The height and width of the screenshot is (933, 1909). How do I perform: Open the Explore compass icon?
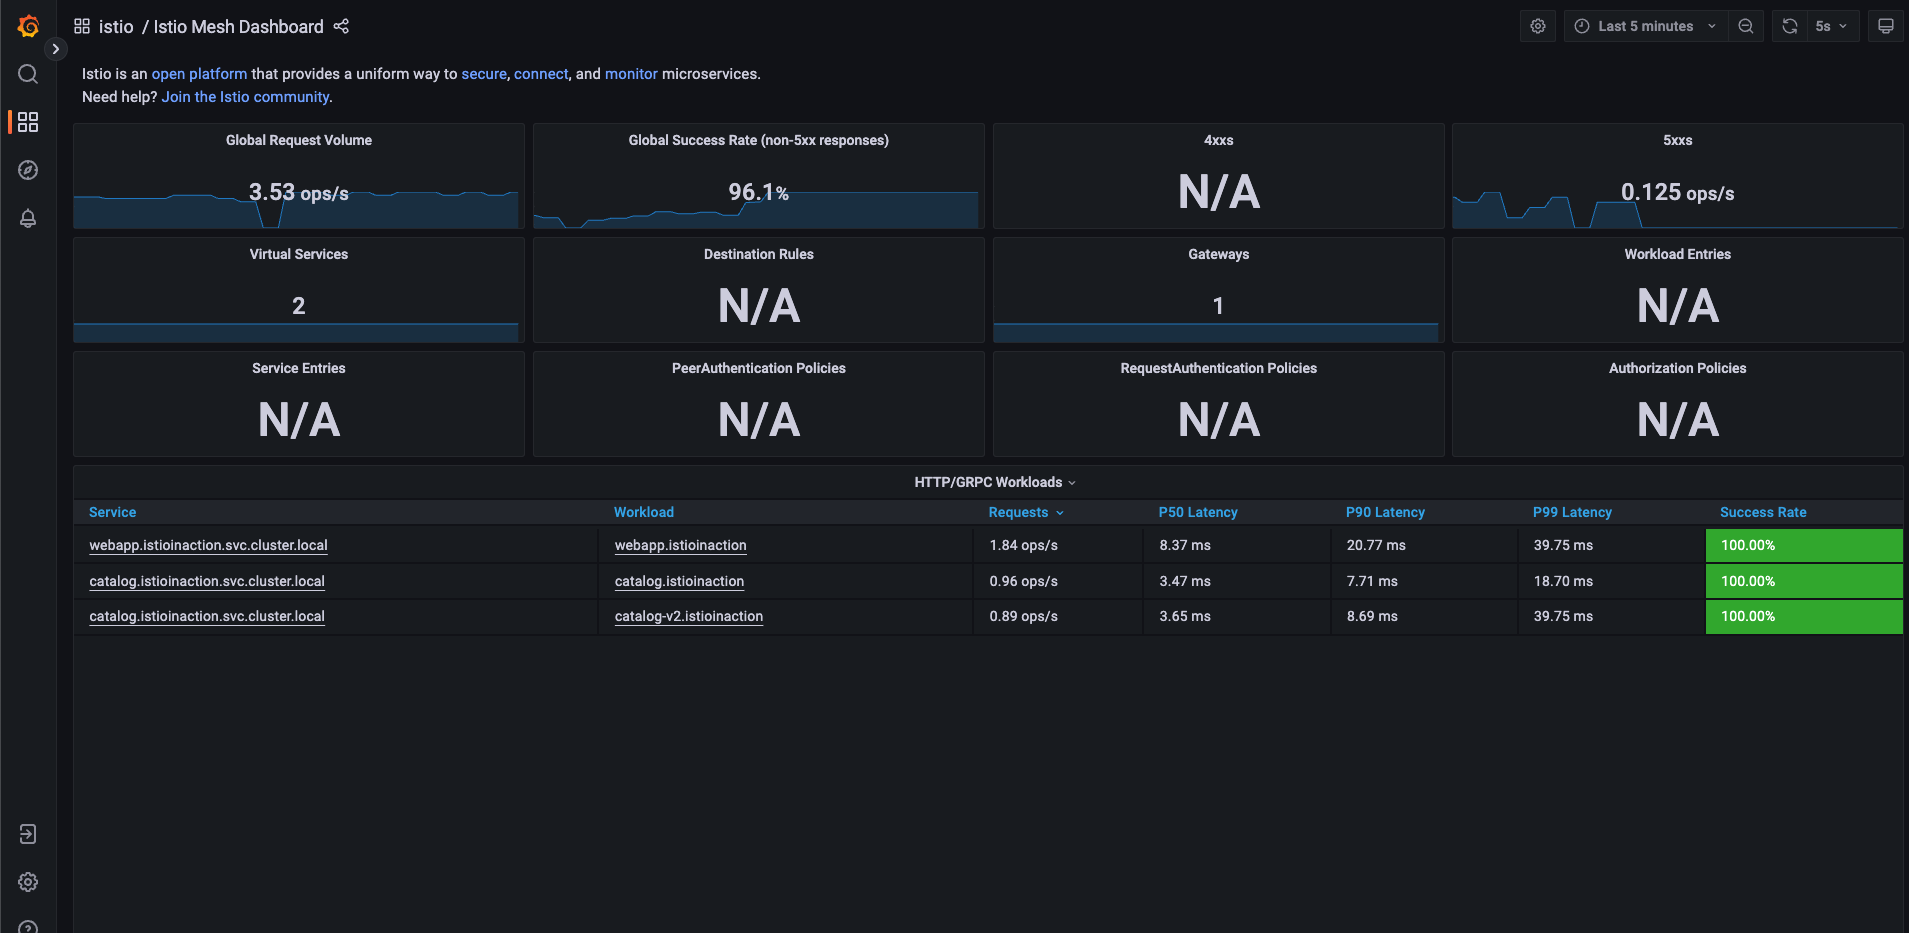(x=28, y=170)
